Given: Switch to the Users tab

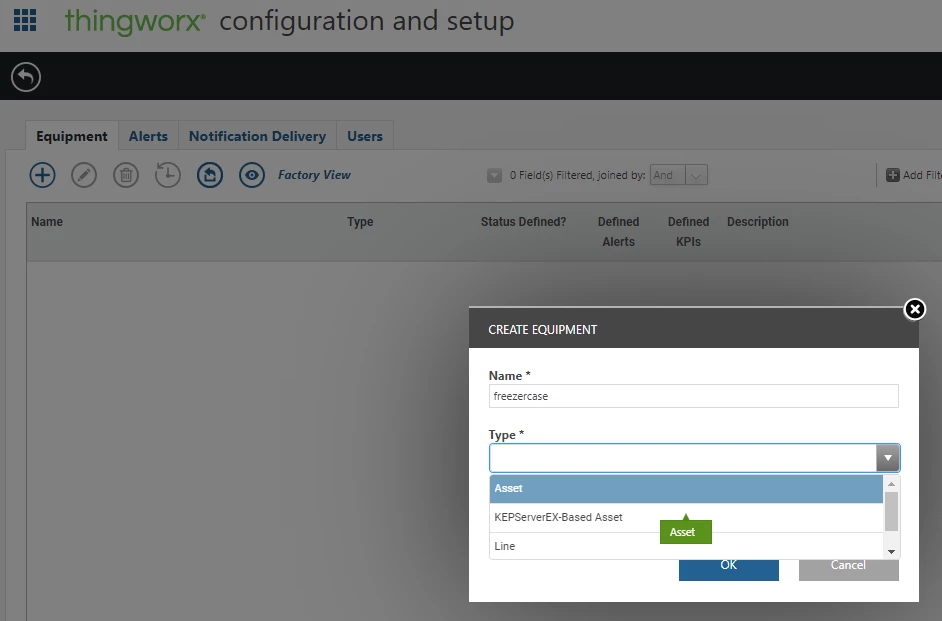Looking at the screenshot, I should (365, 136).
